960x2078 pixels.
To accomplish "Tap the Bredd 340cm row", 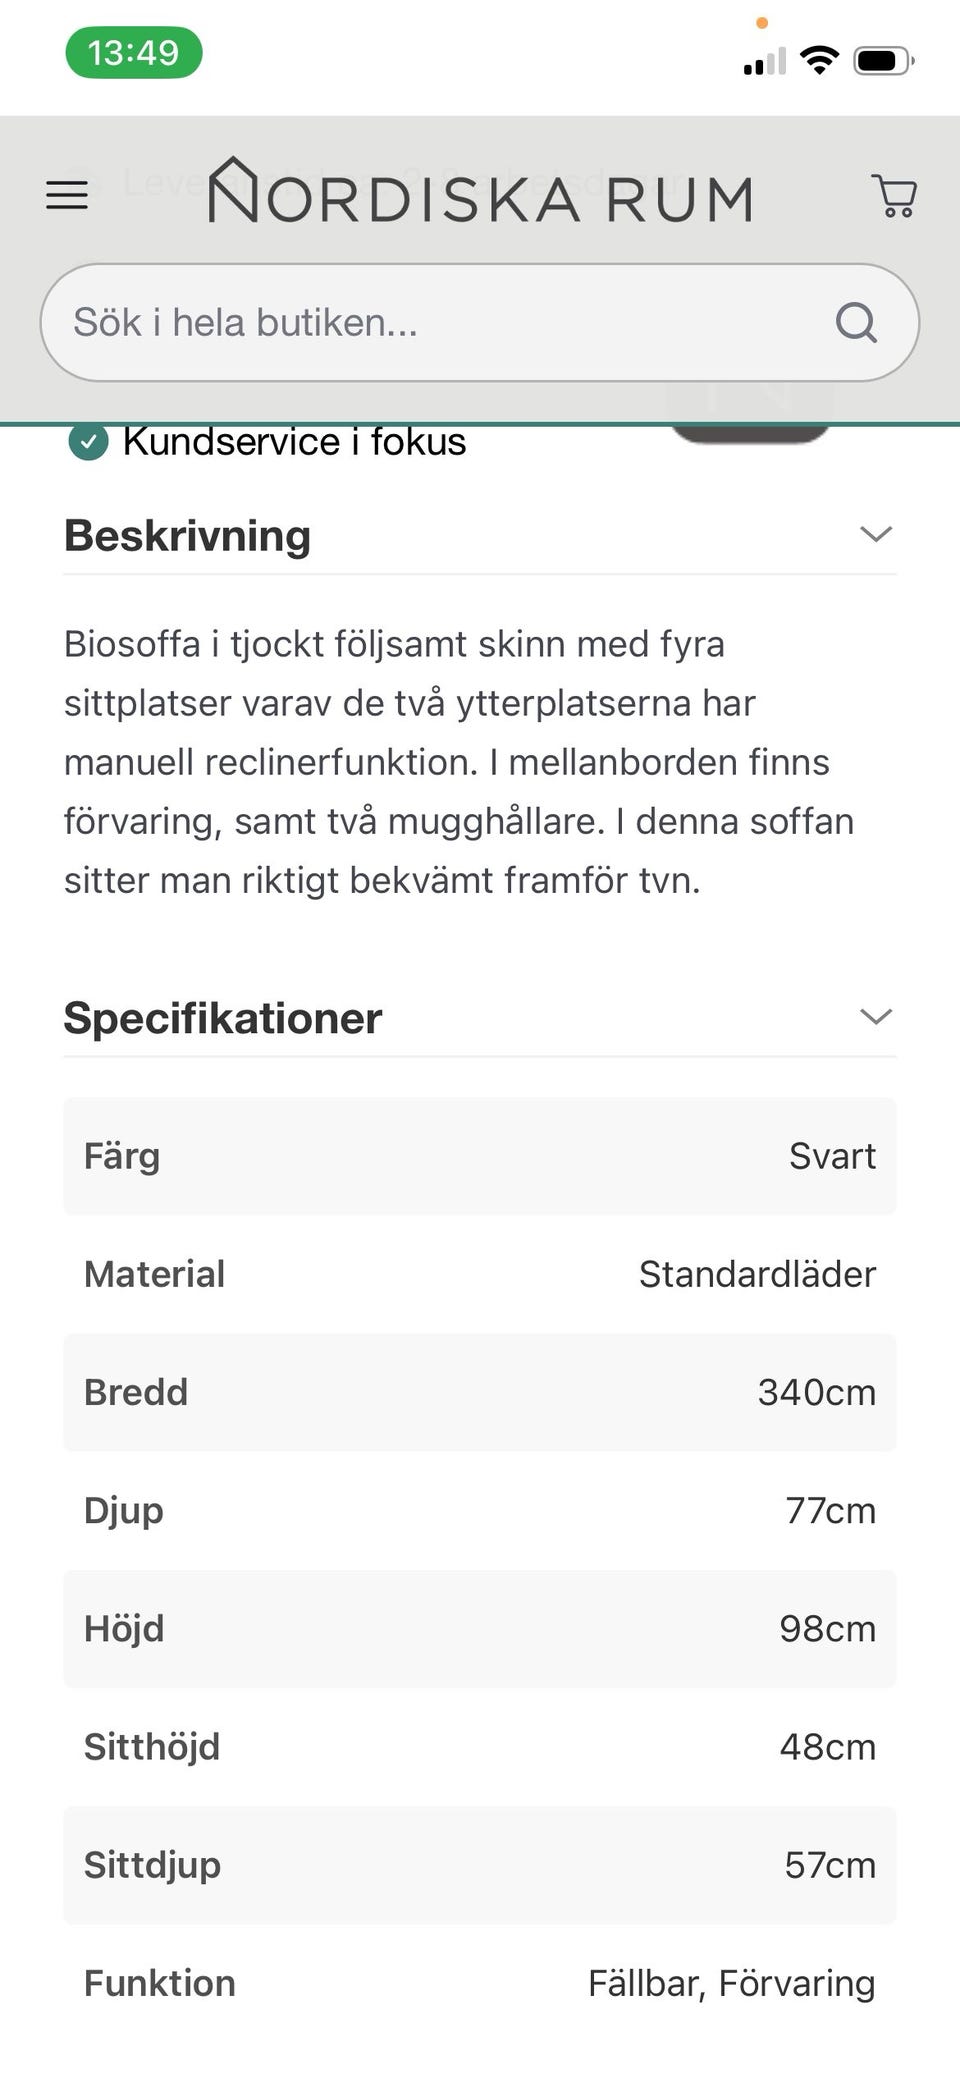I will tap(480, 1392).
